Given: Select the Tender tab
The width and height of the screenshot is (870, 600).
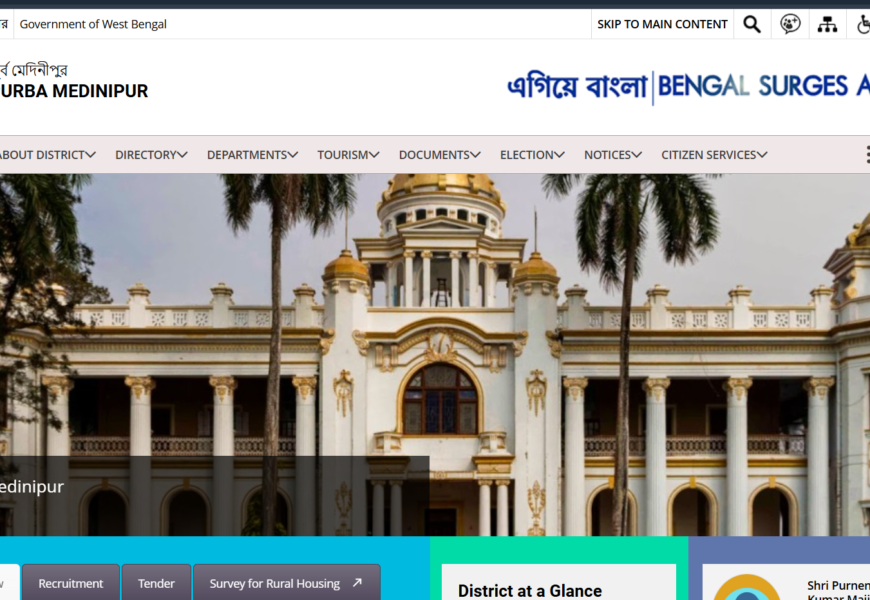Looking at the screenshot, I should click(156, 583).
